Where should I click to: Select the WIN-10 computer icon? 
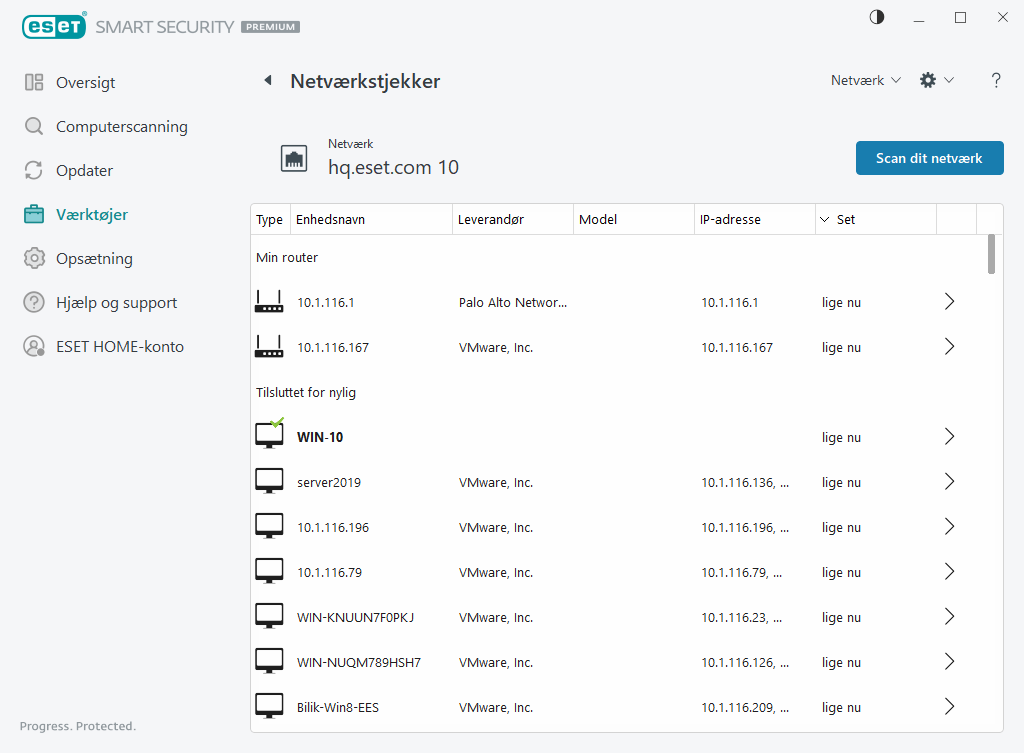pyautogui.click(x=269, y=436)
